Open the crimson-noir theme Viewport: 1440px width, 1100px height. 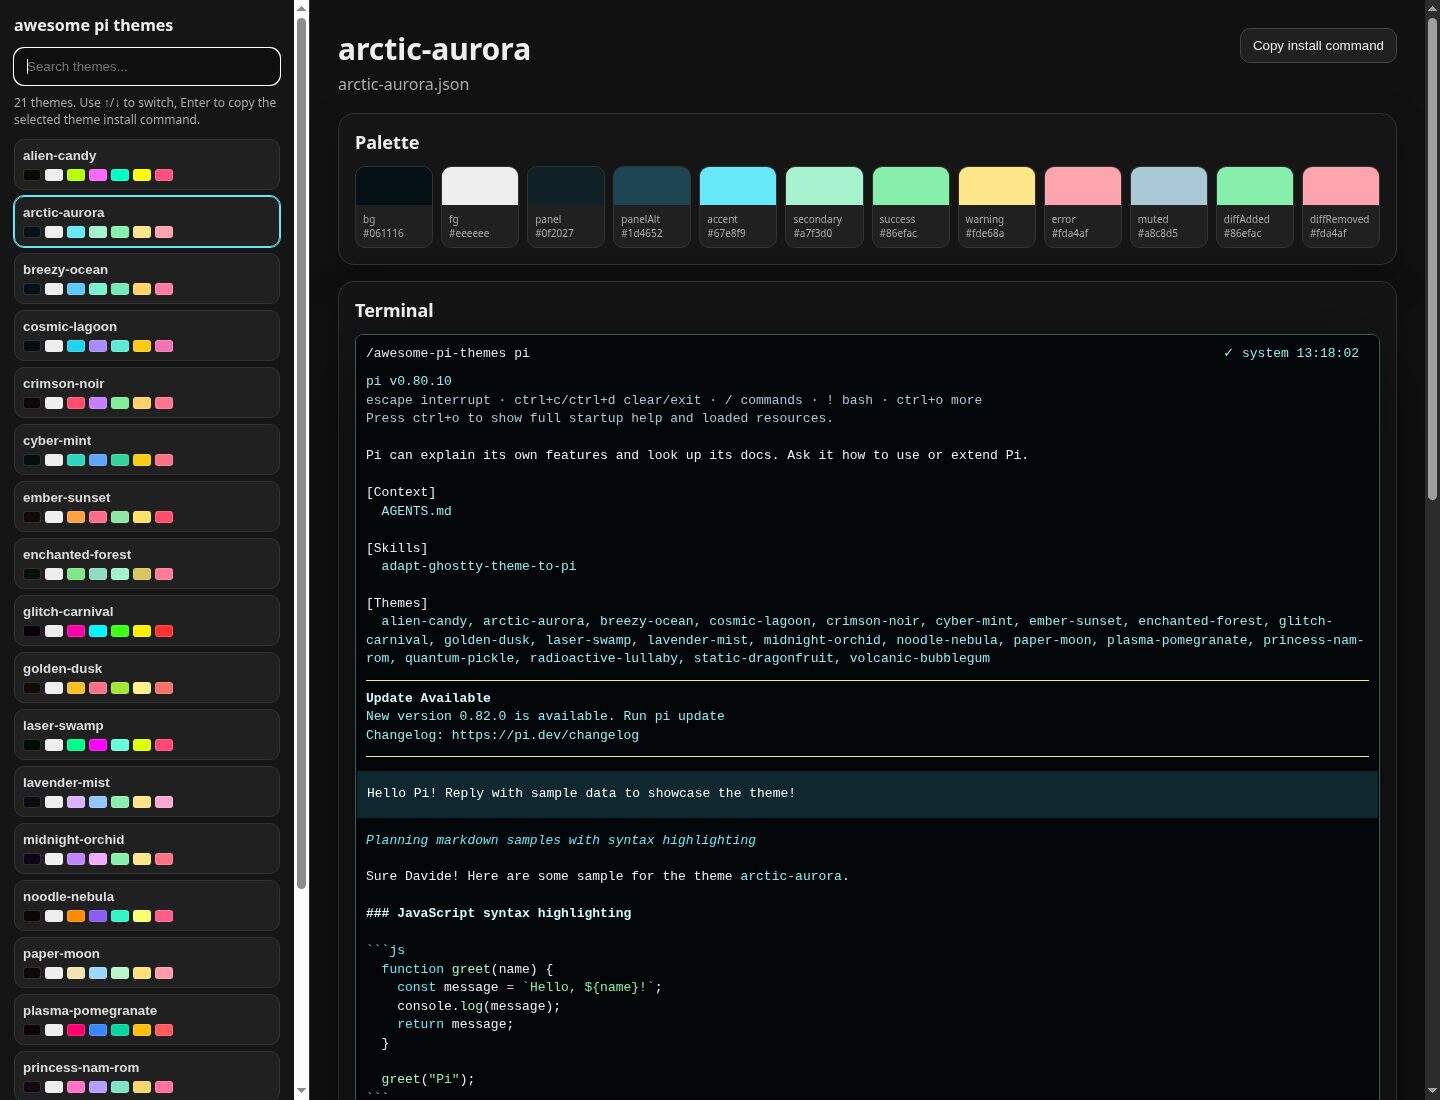tap(147, 392)
